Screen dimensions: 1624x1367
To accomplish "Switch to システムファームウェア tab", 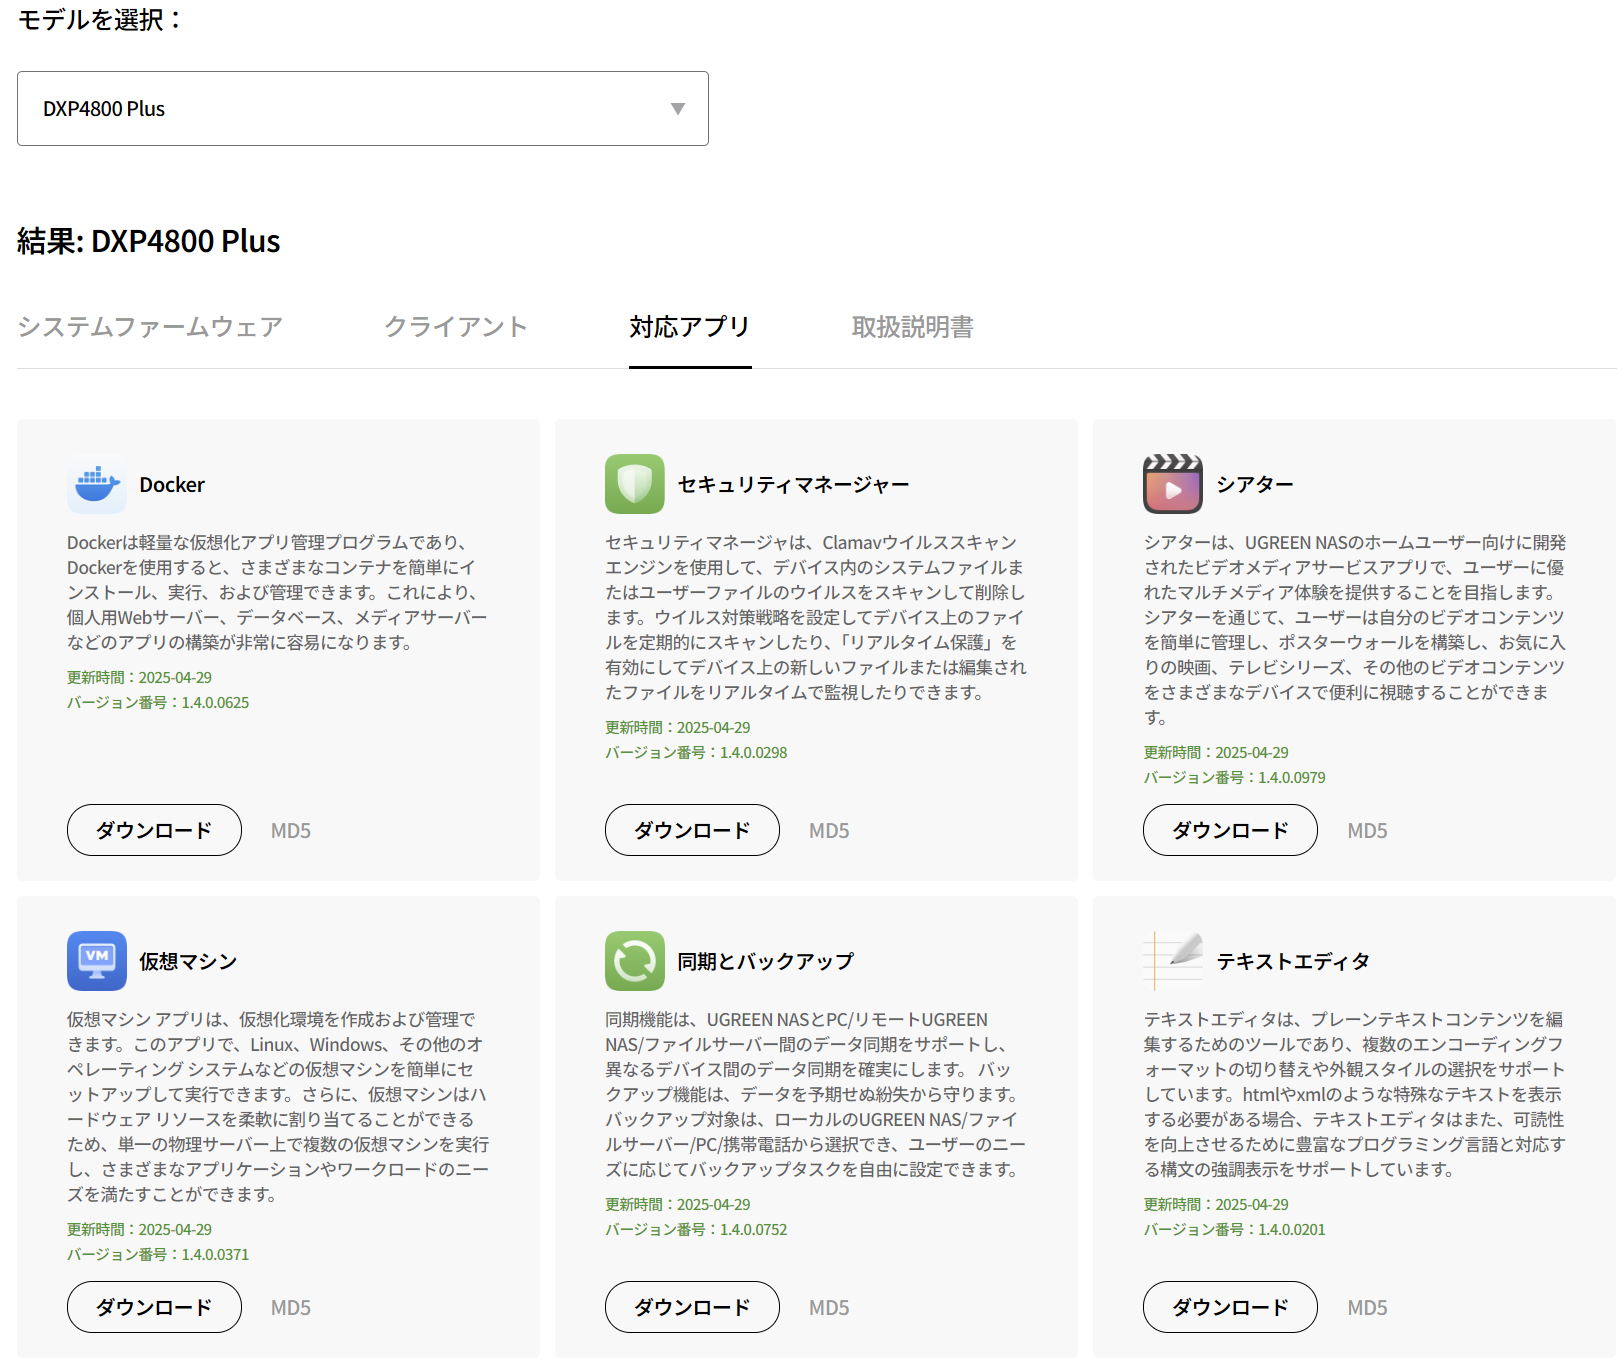I will (x=150, y=327).
